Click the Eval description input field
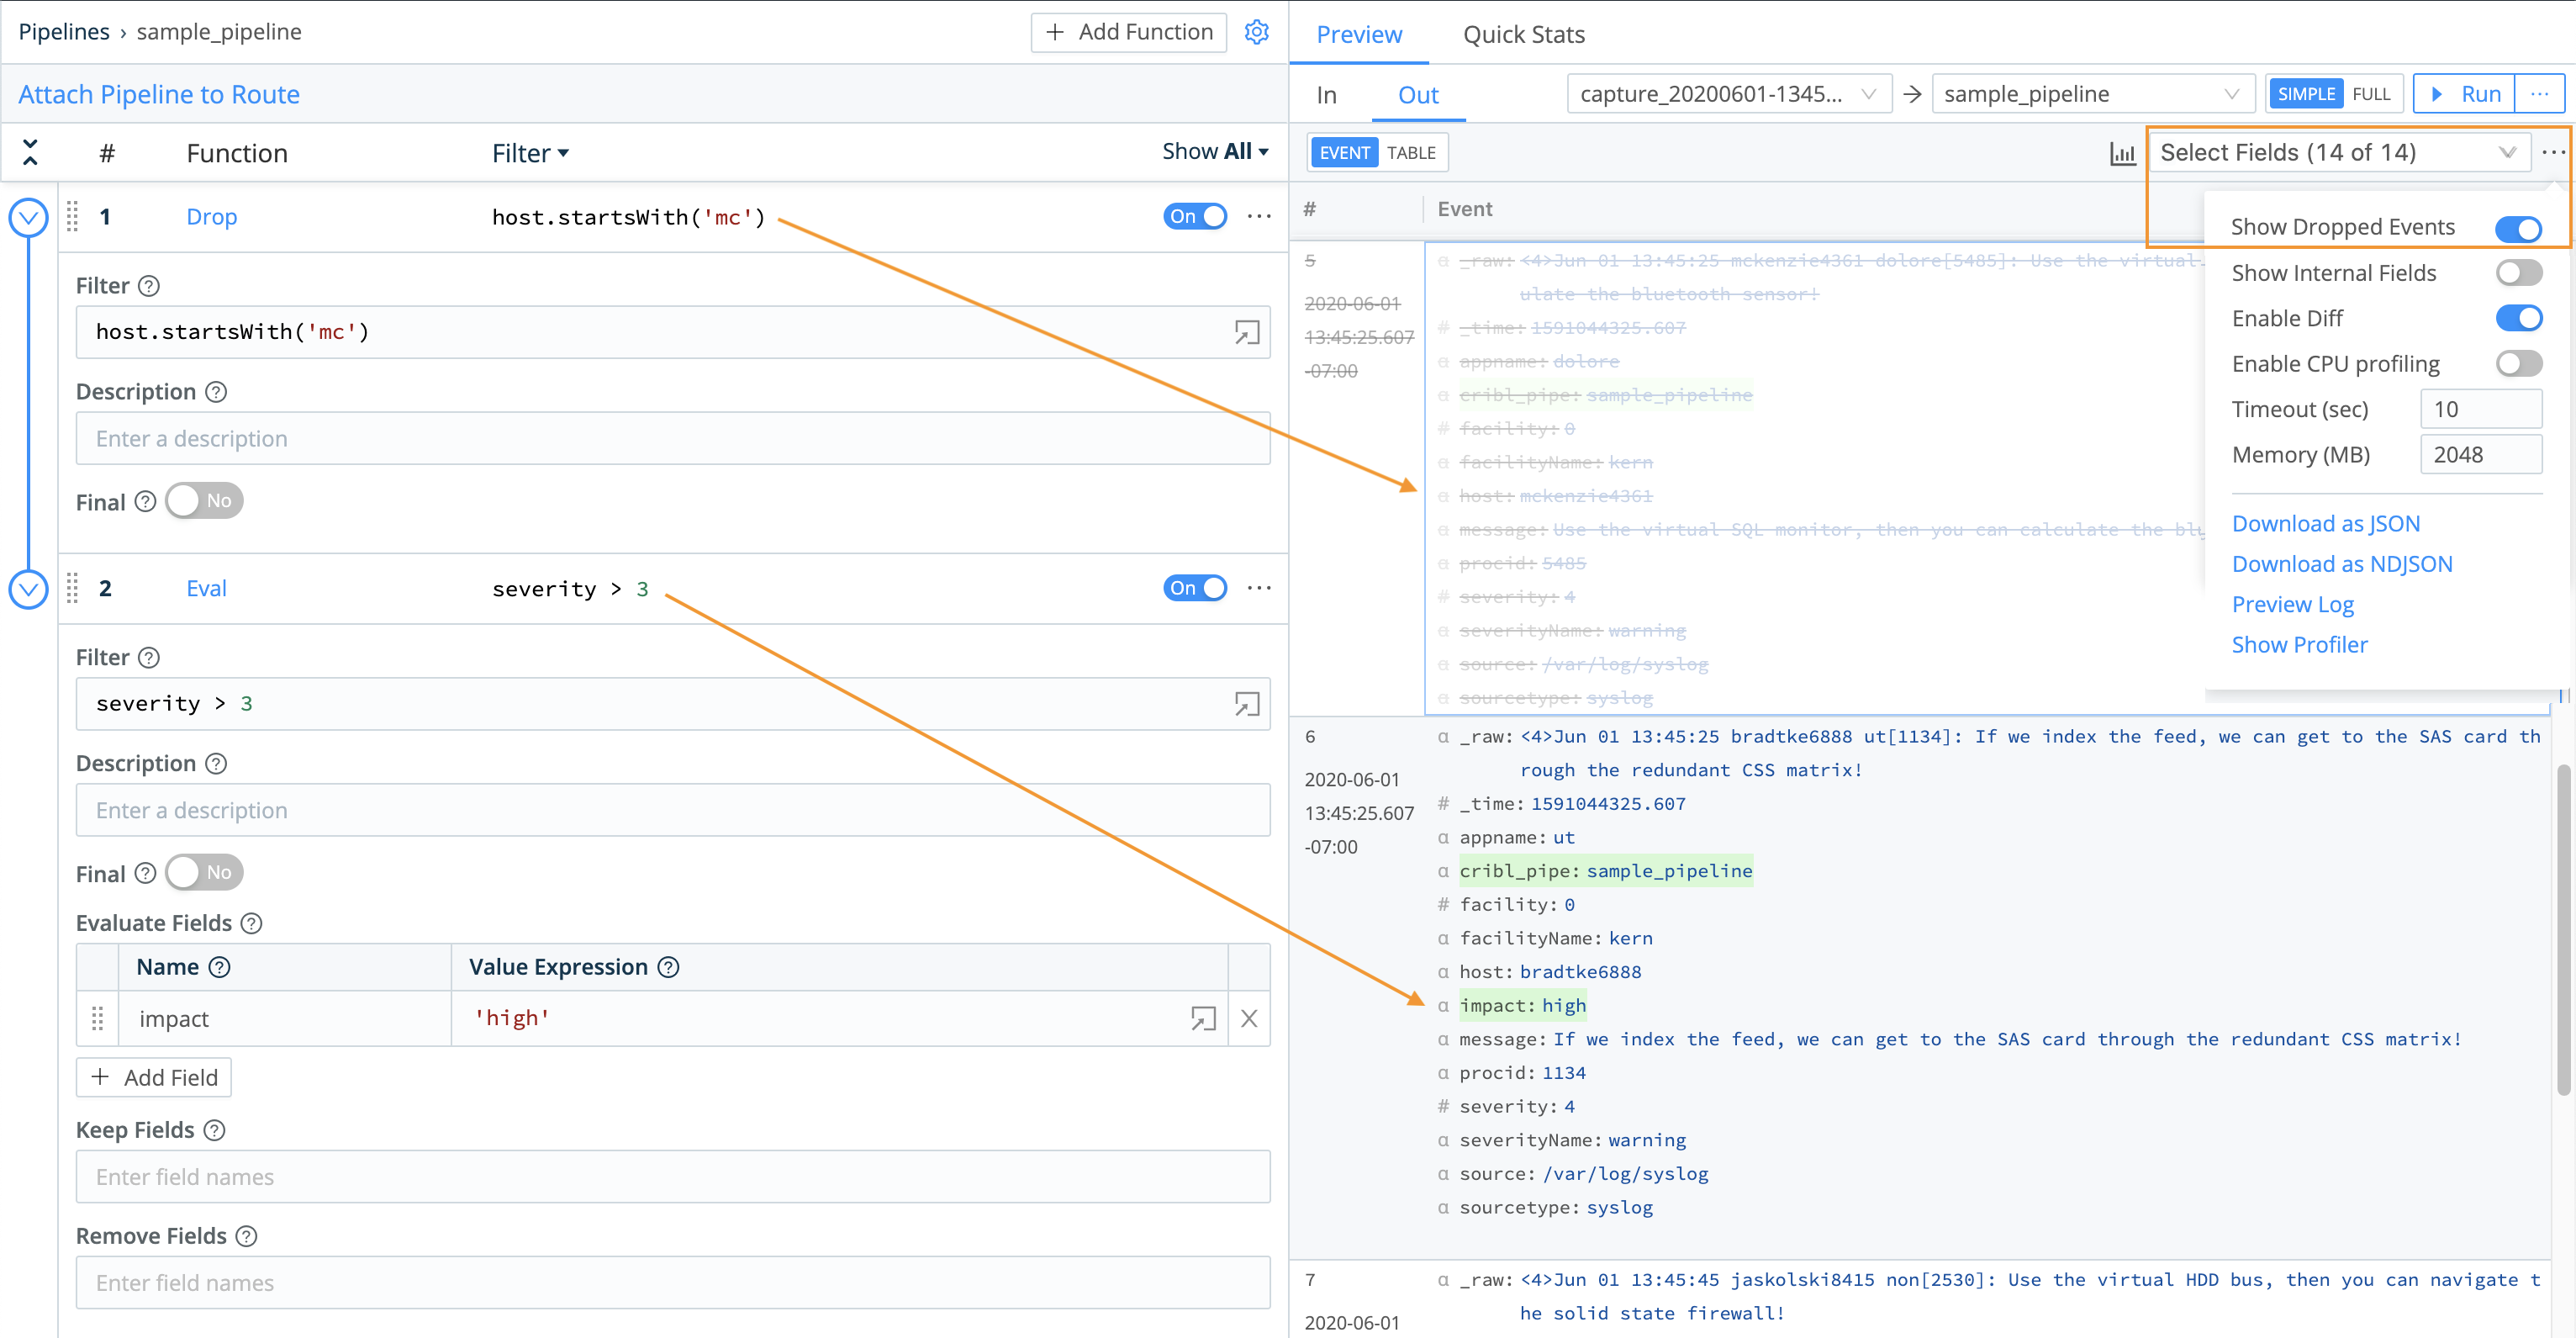The height and width of the screenshot is (1338, 2576). [x=672, y=810]
